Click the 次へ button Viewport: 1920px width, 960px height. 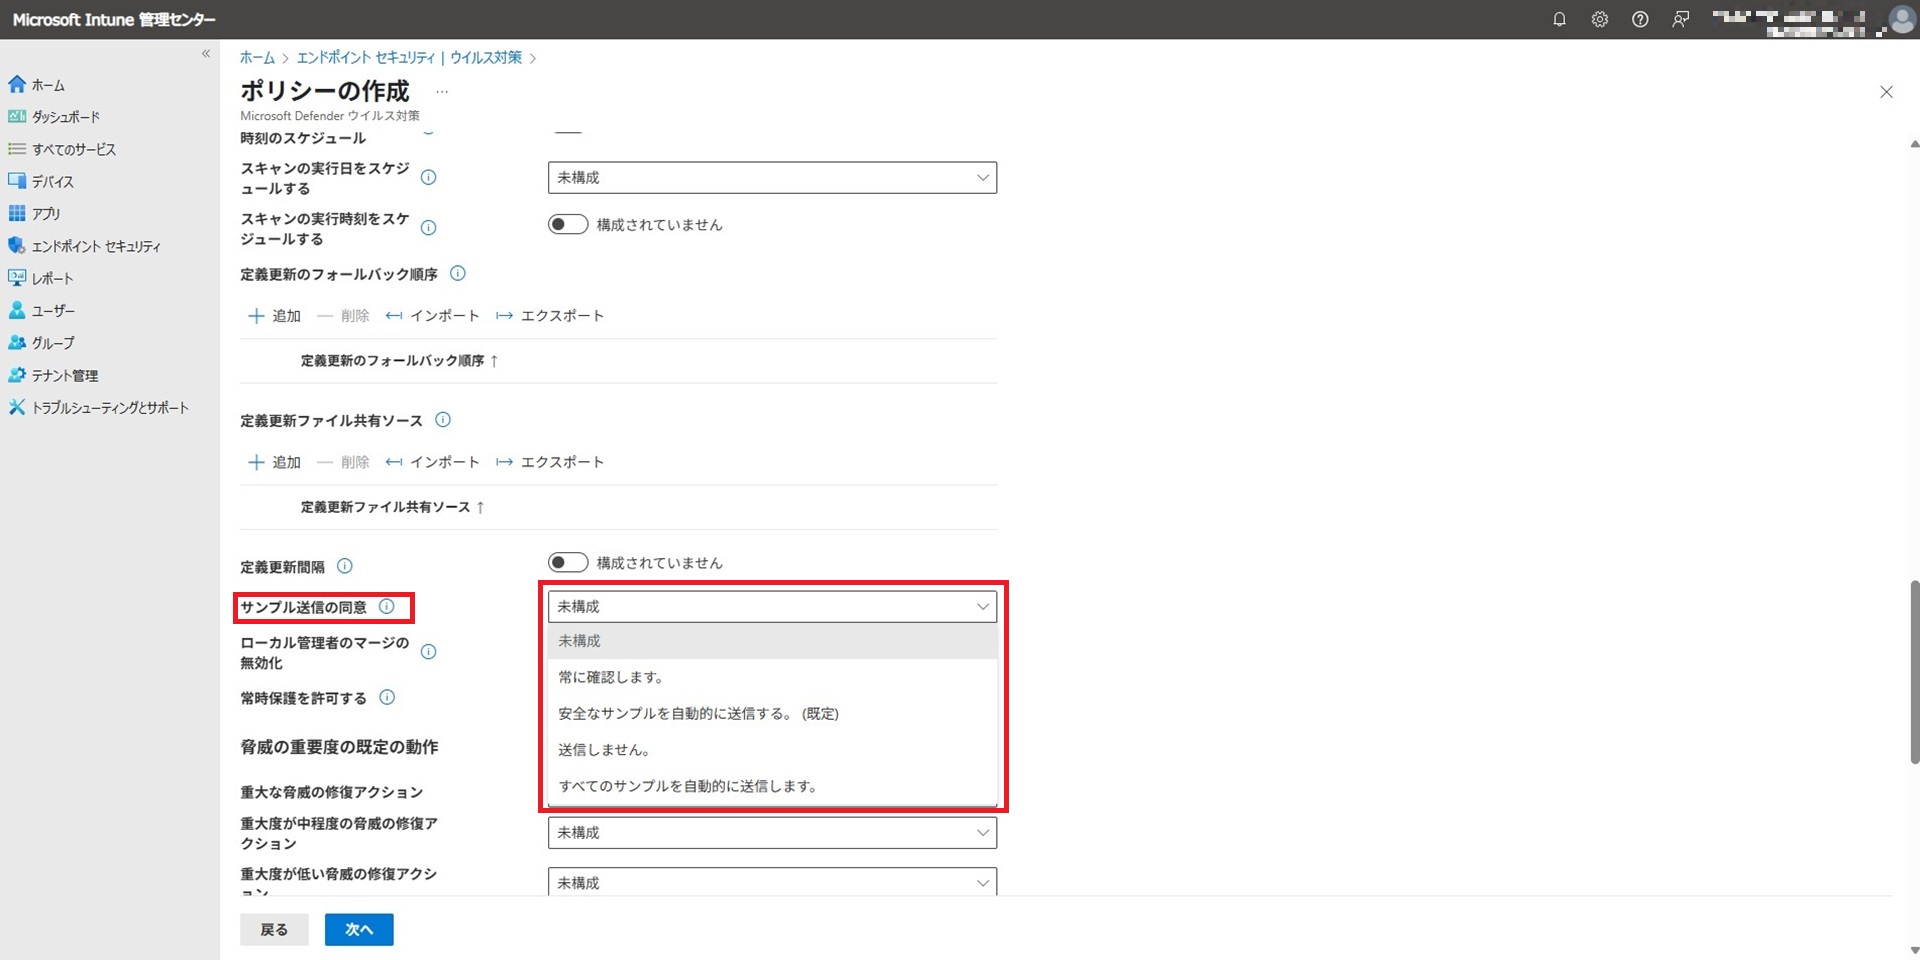click(359, 930)
